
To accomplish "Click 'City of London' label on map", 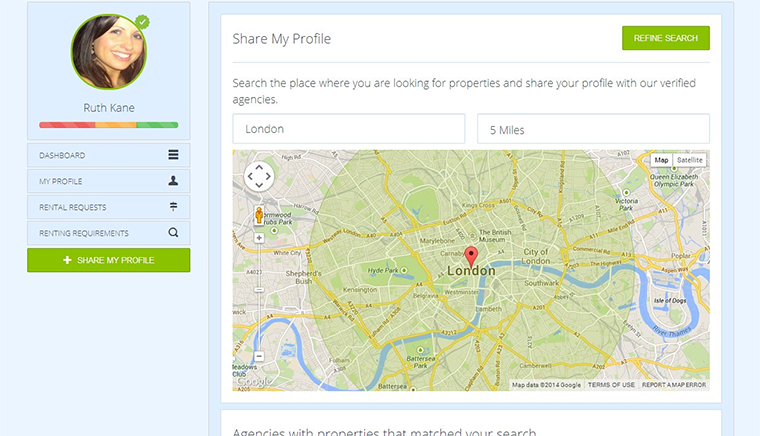I will click(536, 256).
